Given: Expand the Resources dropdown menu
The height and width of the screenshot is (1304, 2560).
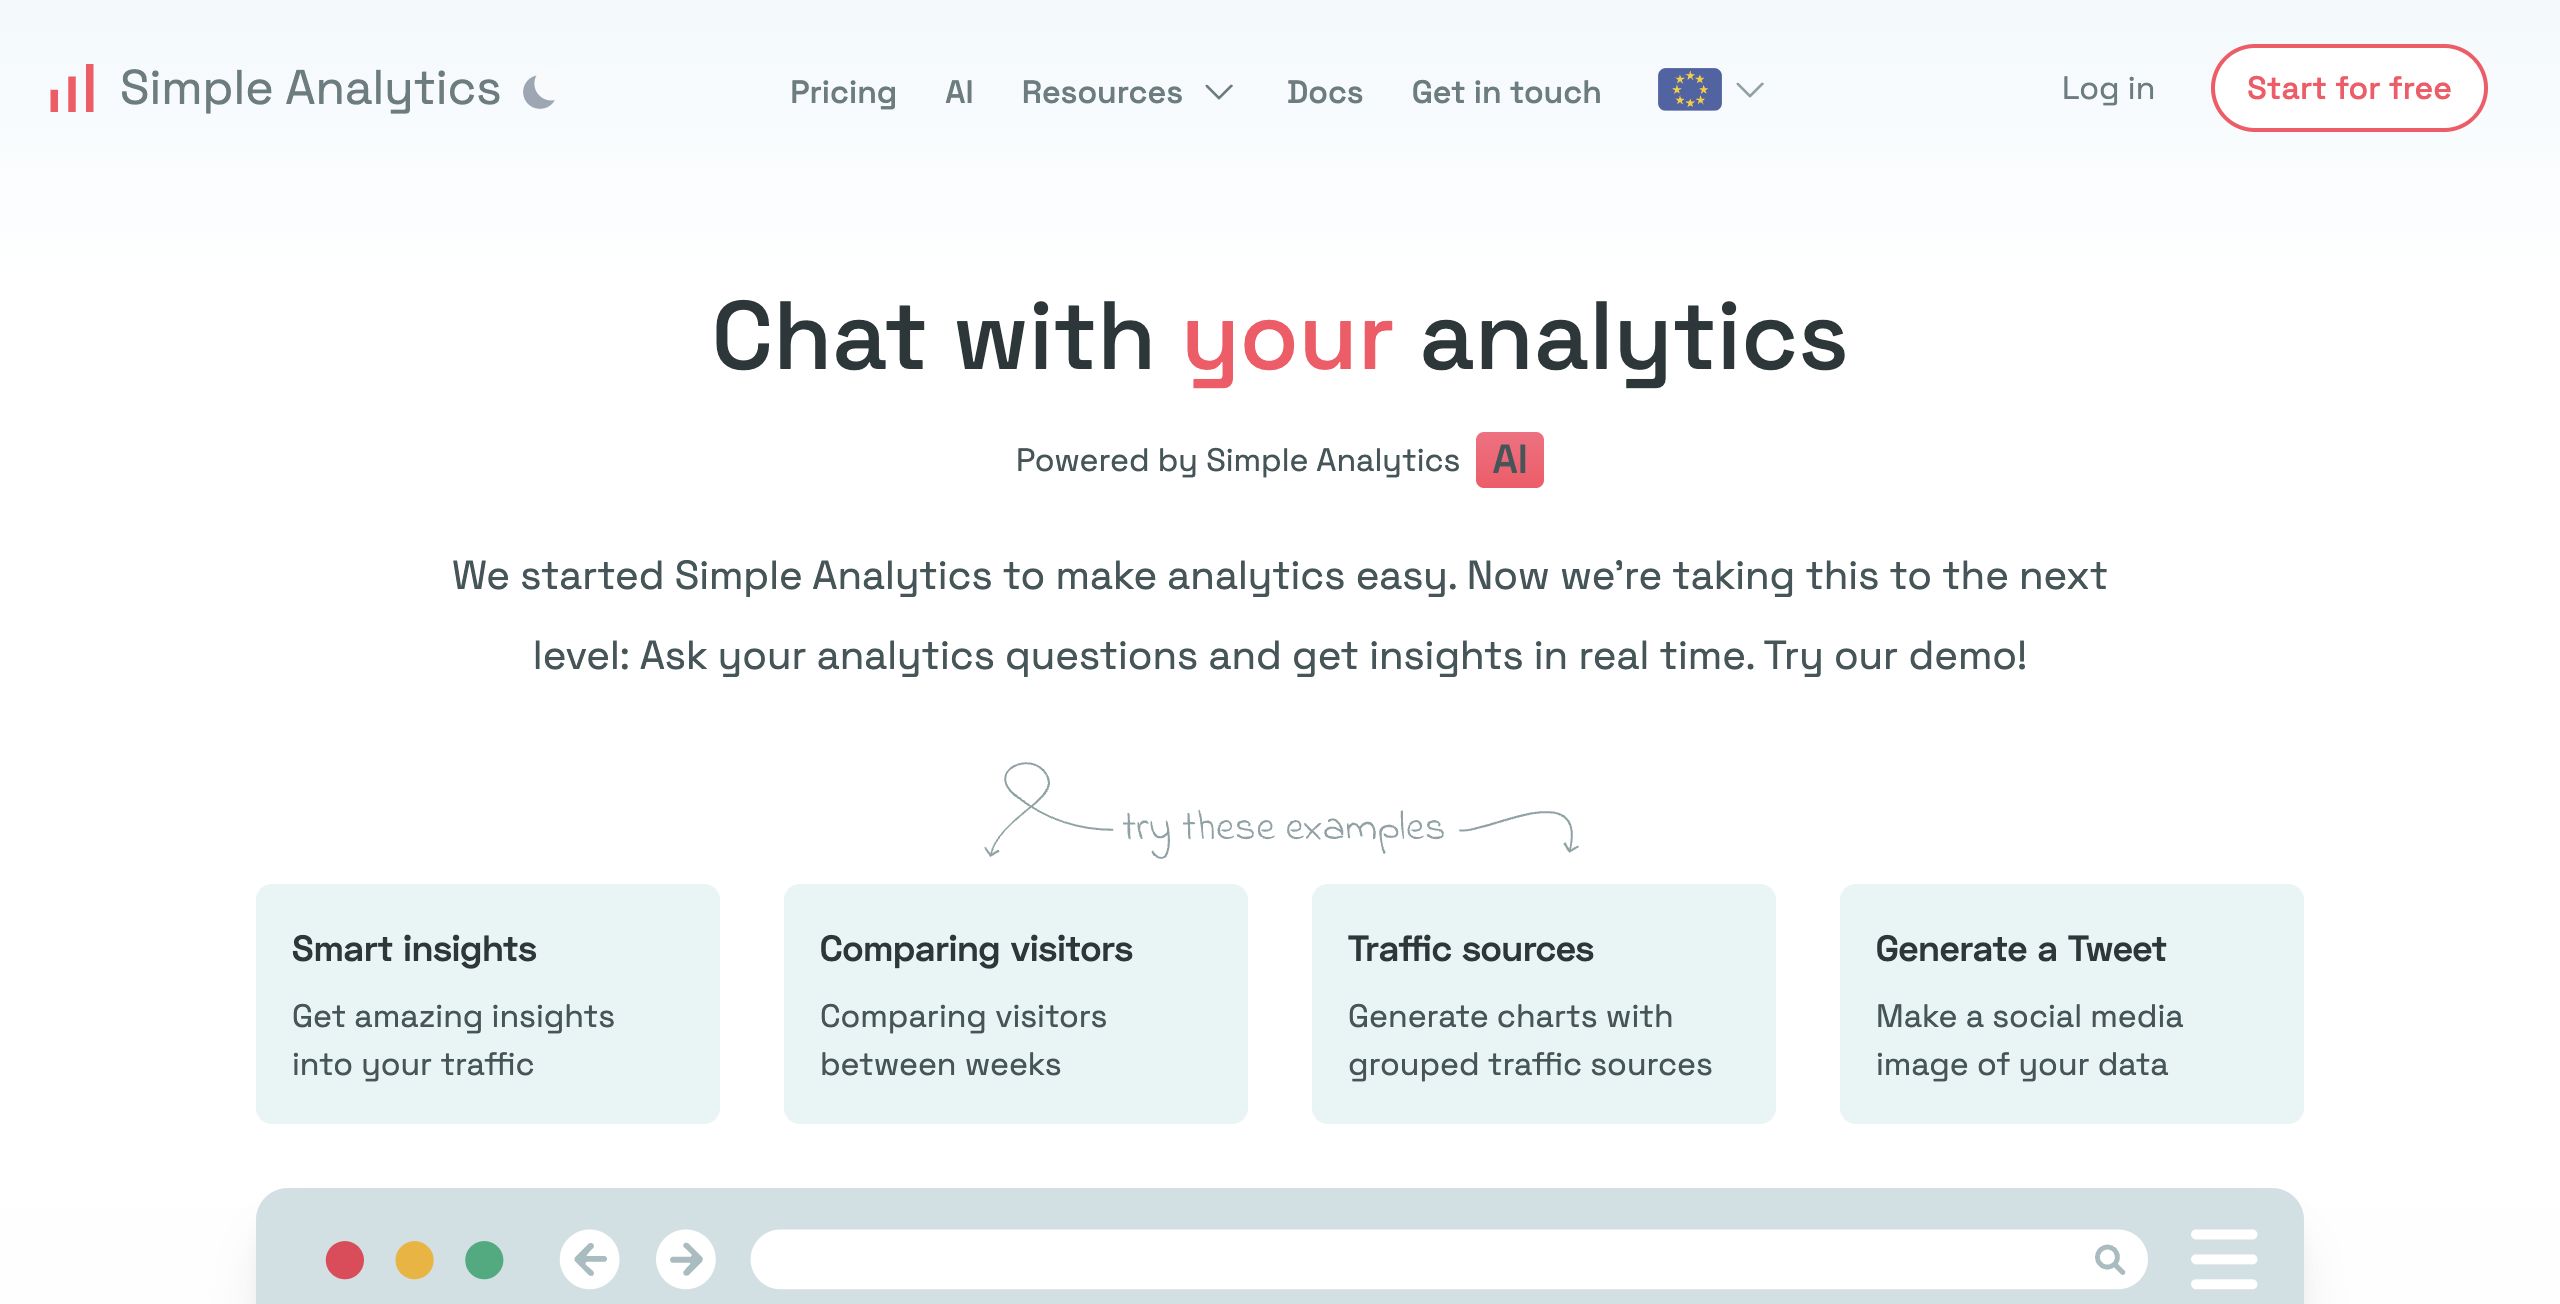Looking at the screenshot, I should [x=1128, y=92].
